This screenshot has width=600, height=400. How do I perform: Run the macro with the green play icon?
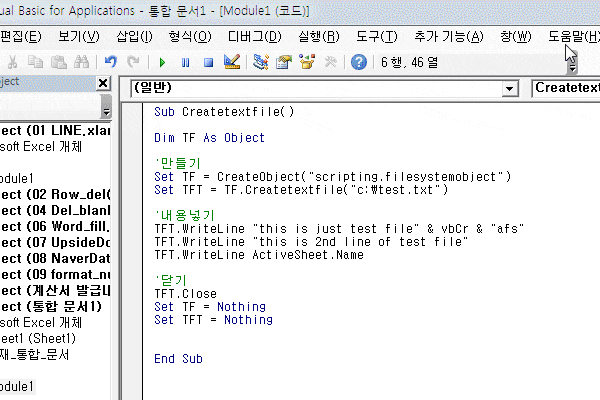[x=162, y=62]
